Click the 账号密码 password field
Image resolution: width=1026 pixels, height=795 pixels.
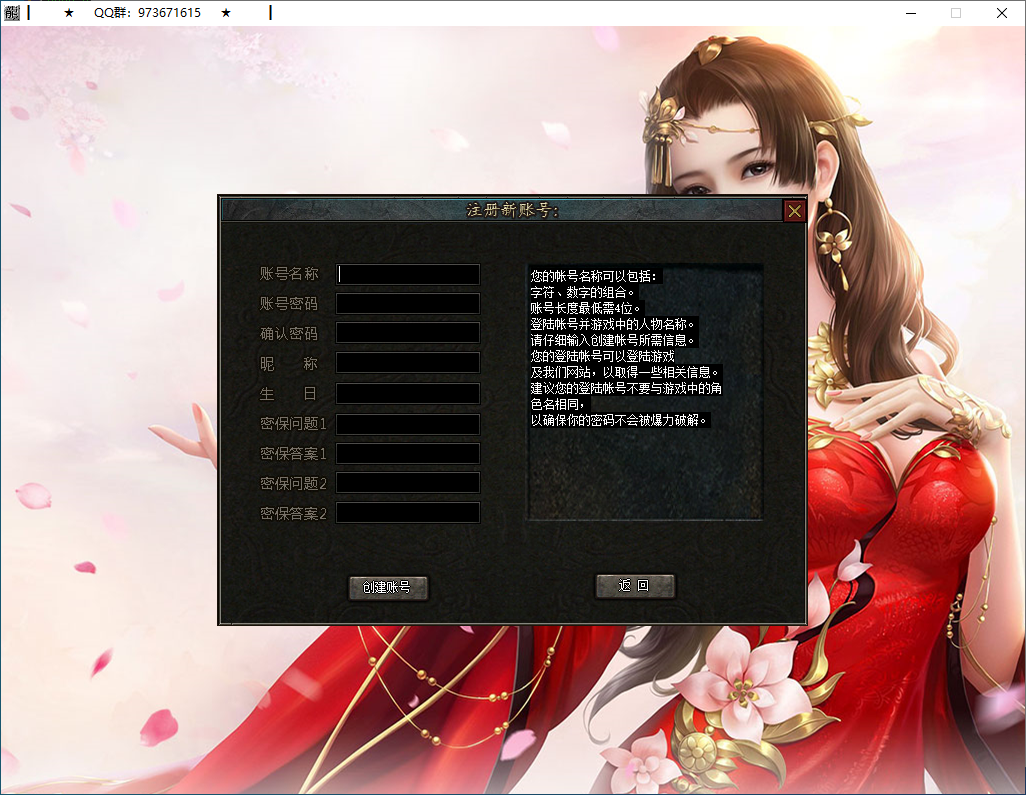(407, 303)
